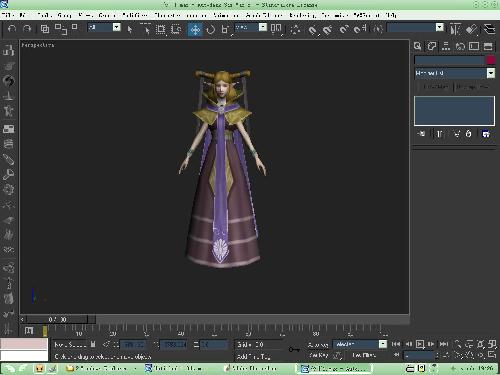The image size is (500, 375).
Task: Choose the Select Object arrow tool
Action: click(130, 29)
